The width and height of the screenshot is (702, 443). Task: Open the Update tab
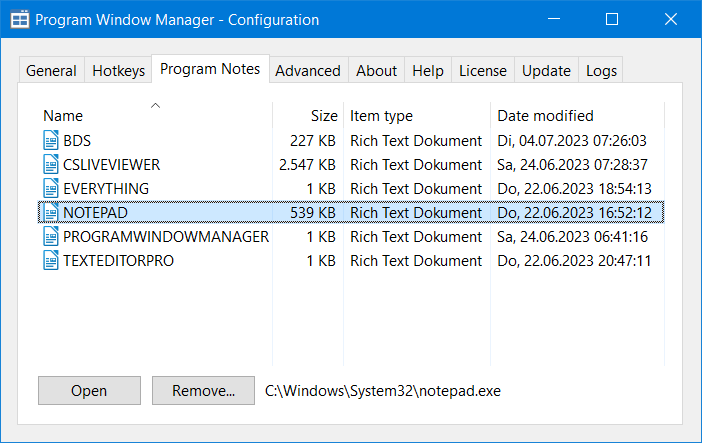(x=546, y=70)
